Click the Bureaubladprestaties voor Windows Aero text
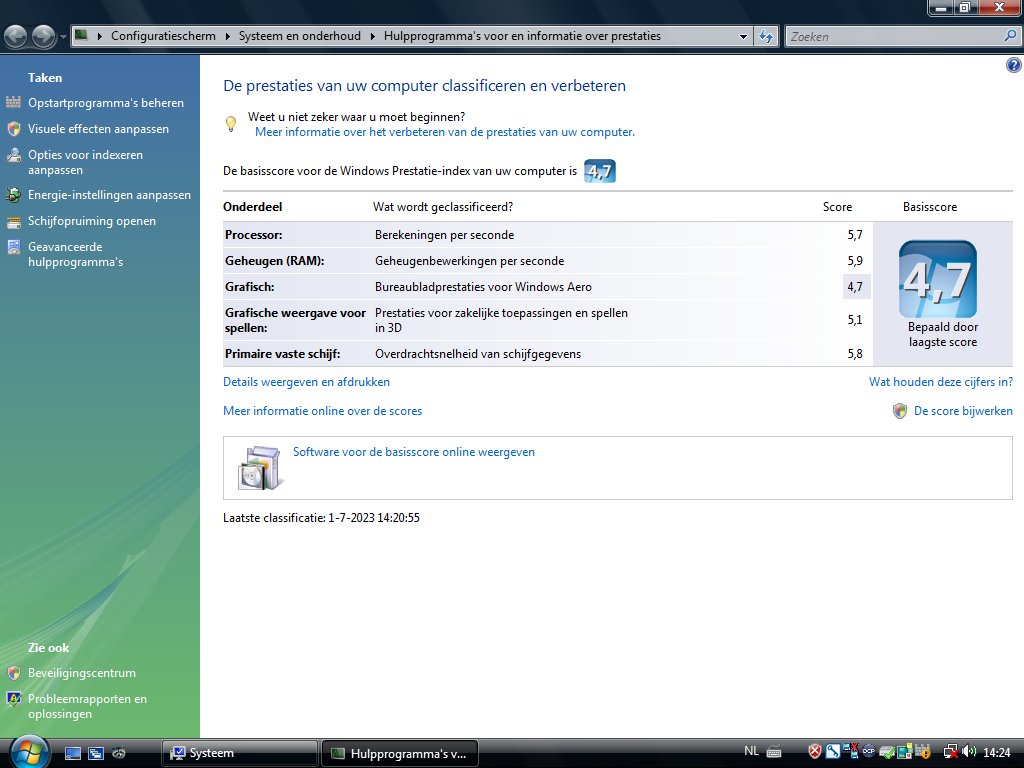The image size is (1024, 768). pyautogui.click(x=483, y=287)
